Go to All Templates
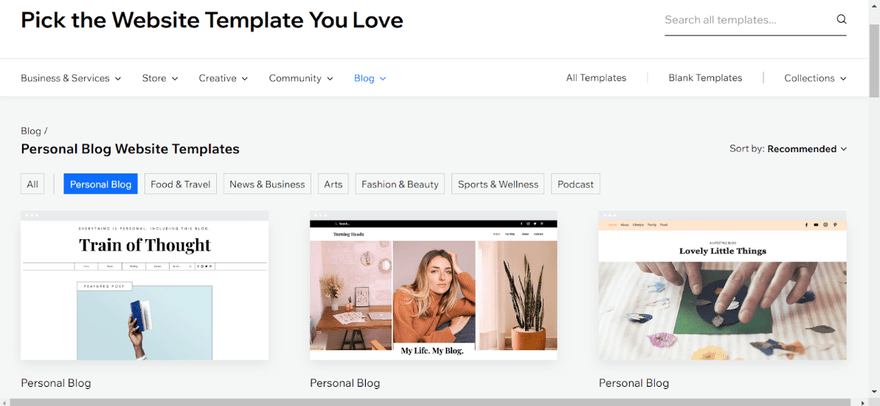Viewport: 880px width, 406px height. coord(596,78)
